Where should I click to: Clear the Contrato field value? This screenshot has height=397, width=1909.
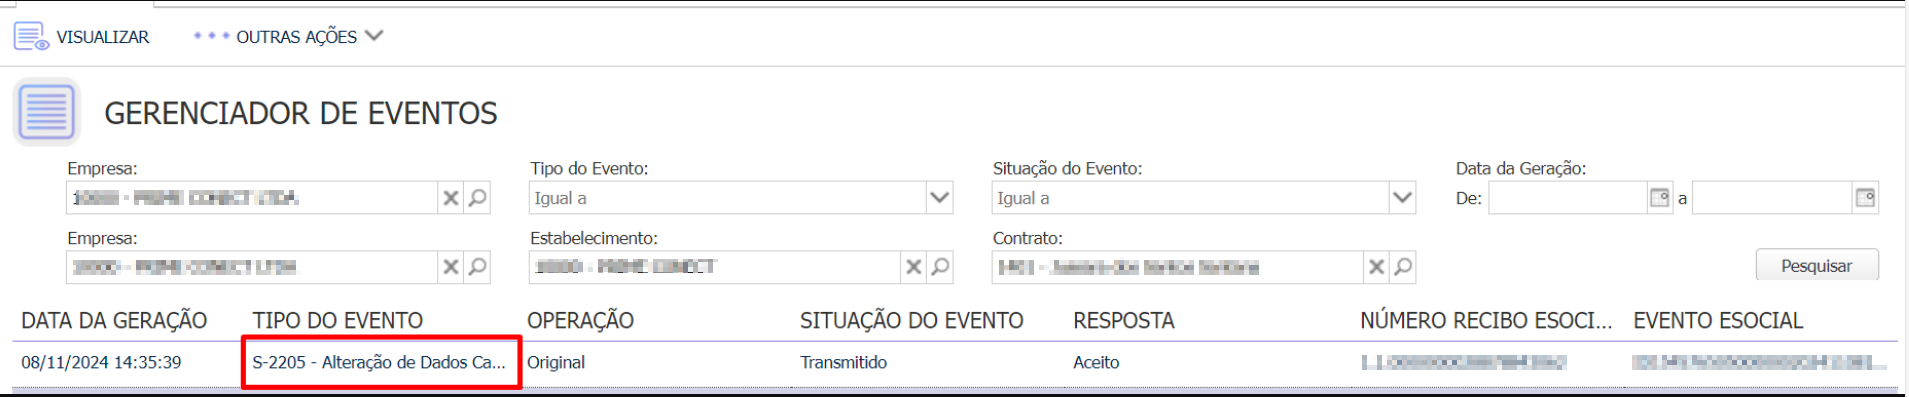(1377, 267)
